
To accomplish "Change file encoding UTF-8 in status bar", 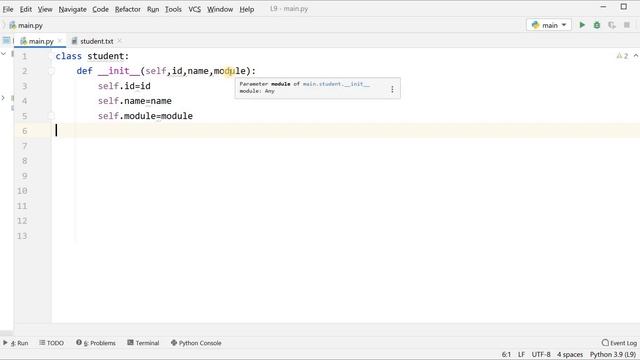I will (x=541, y=354).
